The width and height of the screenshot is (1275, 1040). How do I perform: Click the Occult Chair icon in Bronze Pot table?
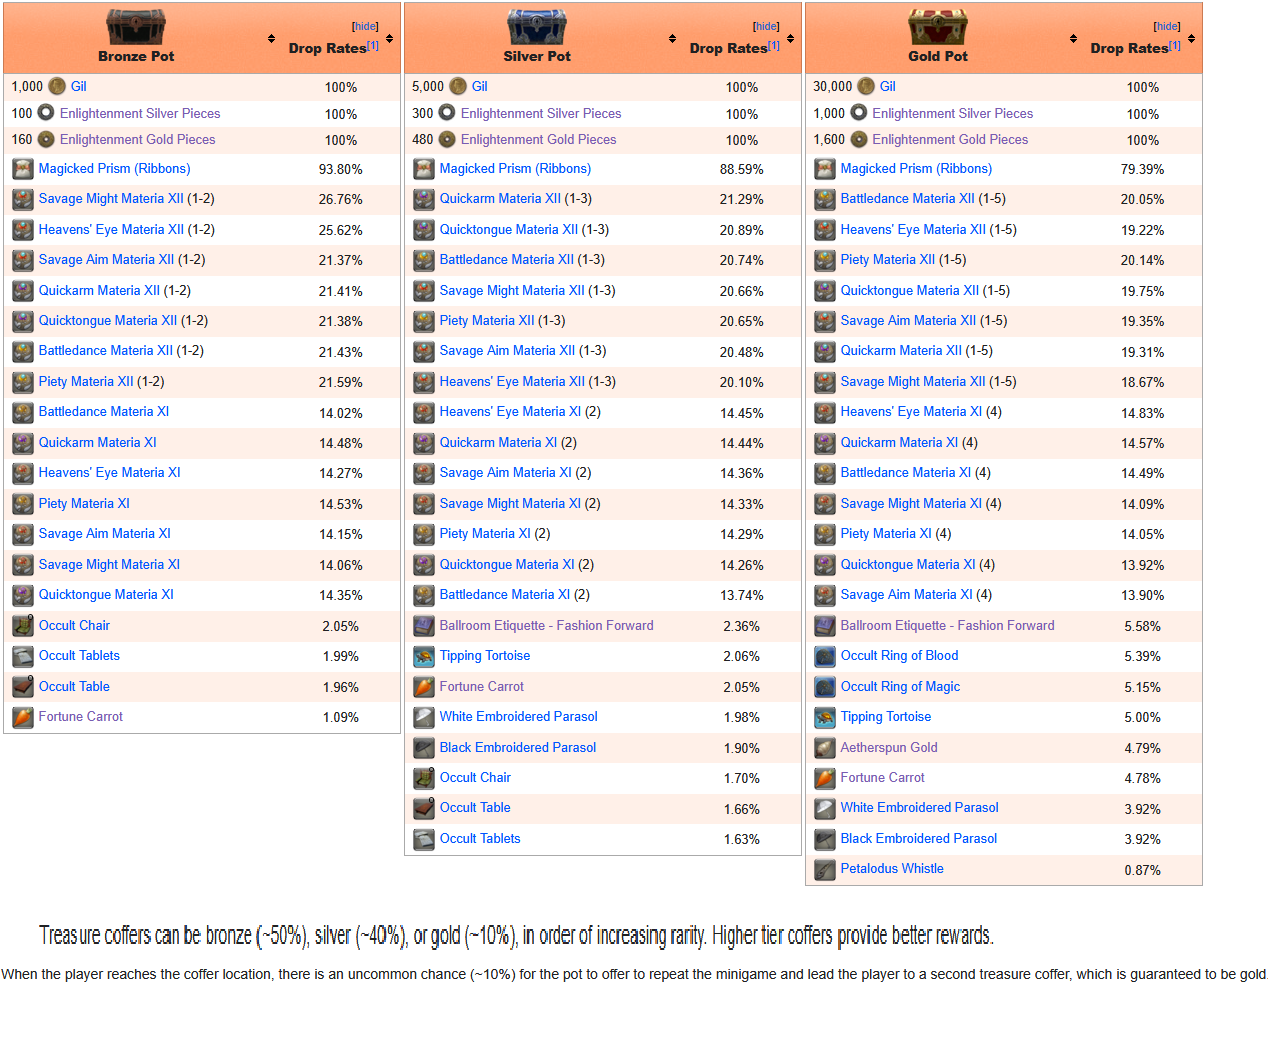pos(23,626)
